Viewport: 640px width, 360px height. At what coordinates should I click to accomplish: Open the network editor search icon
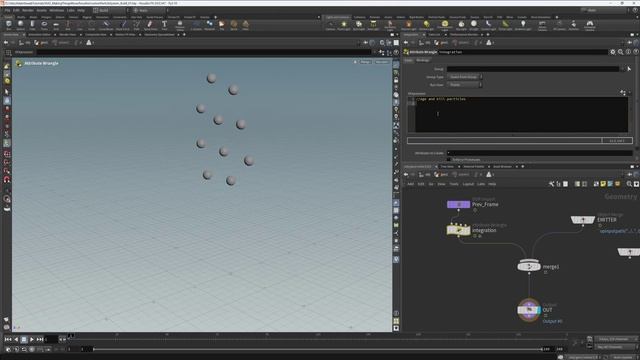[629, 184]
